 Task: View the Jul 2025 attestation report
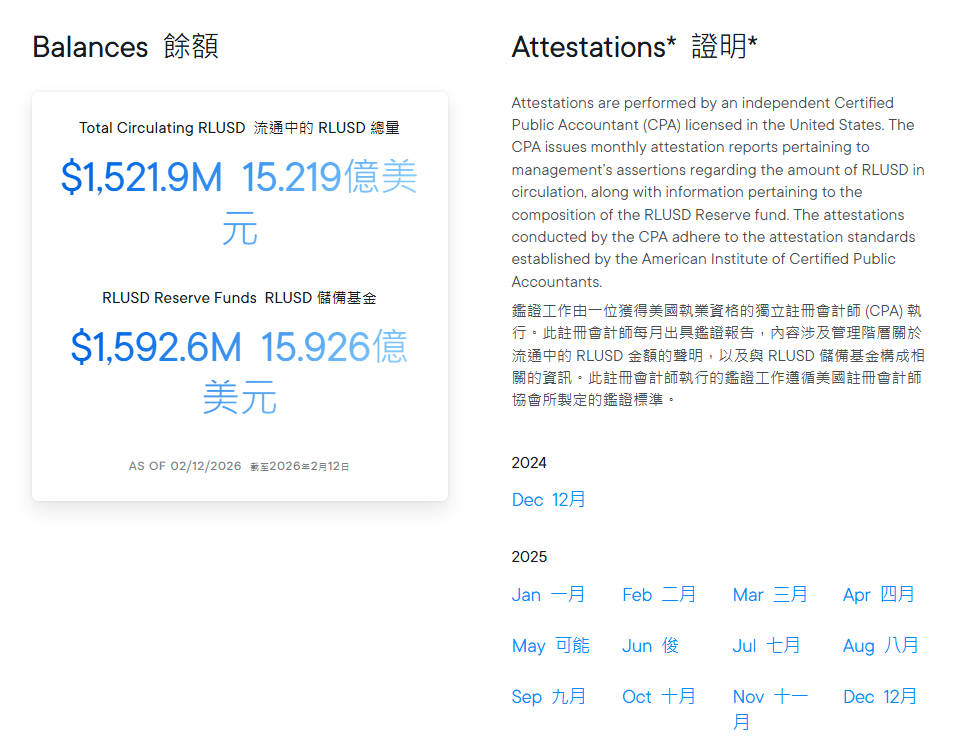coord(766,646)
